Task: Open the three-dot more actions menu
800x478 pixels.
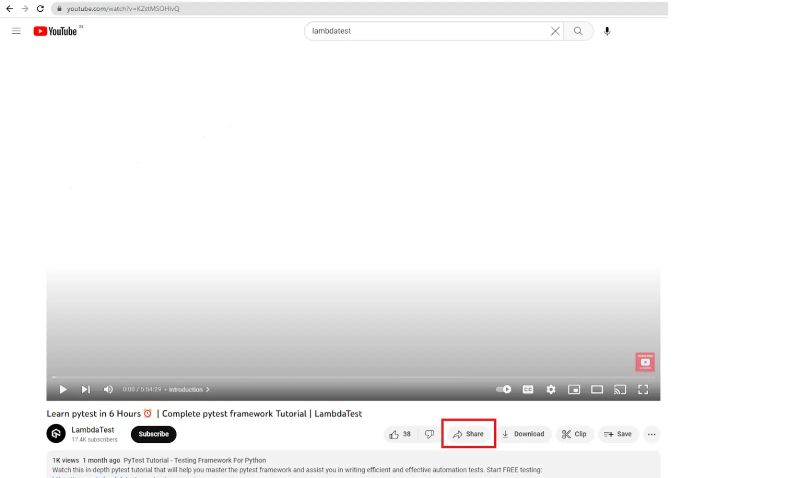Action: [x=652, y=434]
